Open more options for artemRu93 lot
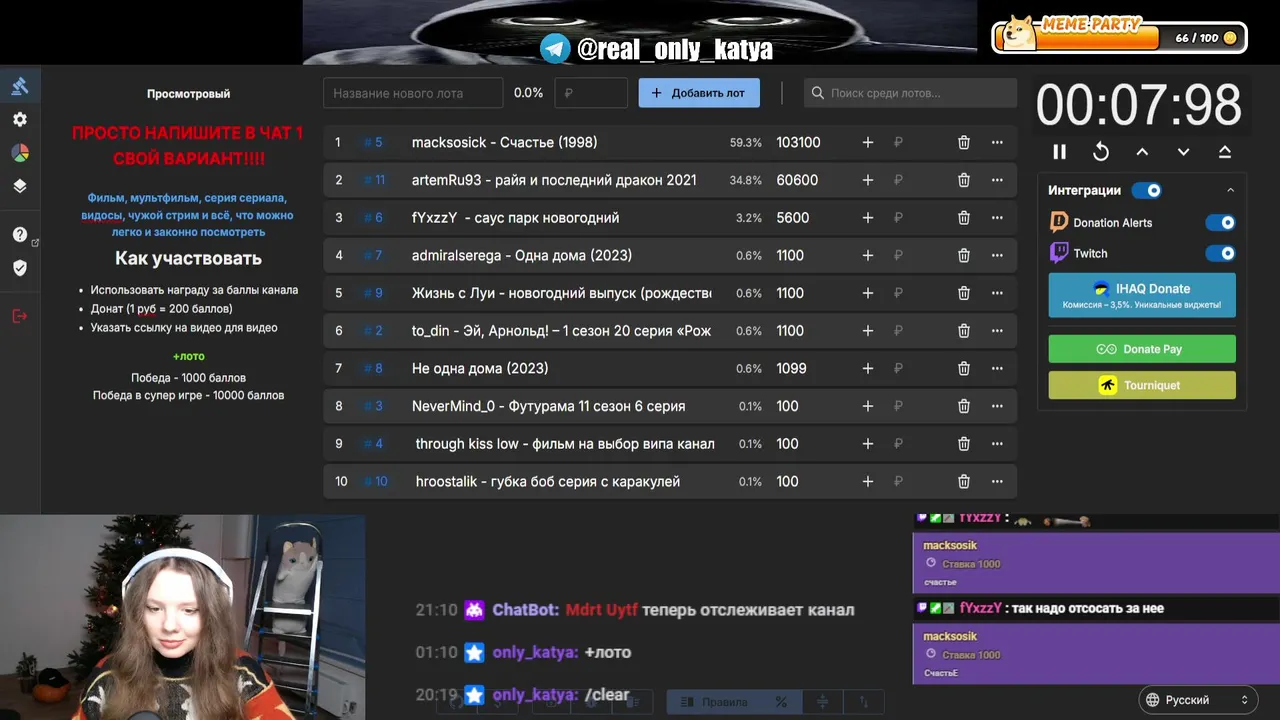 pyautogui.click(x=997, y=180)
